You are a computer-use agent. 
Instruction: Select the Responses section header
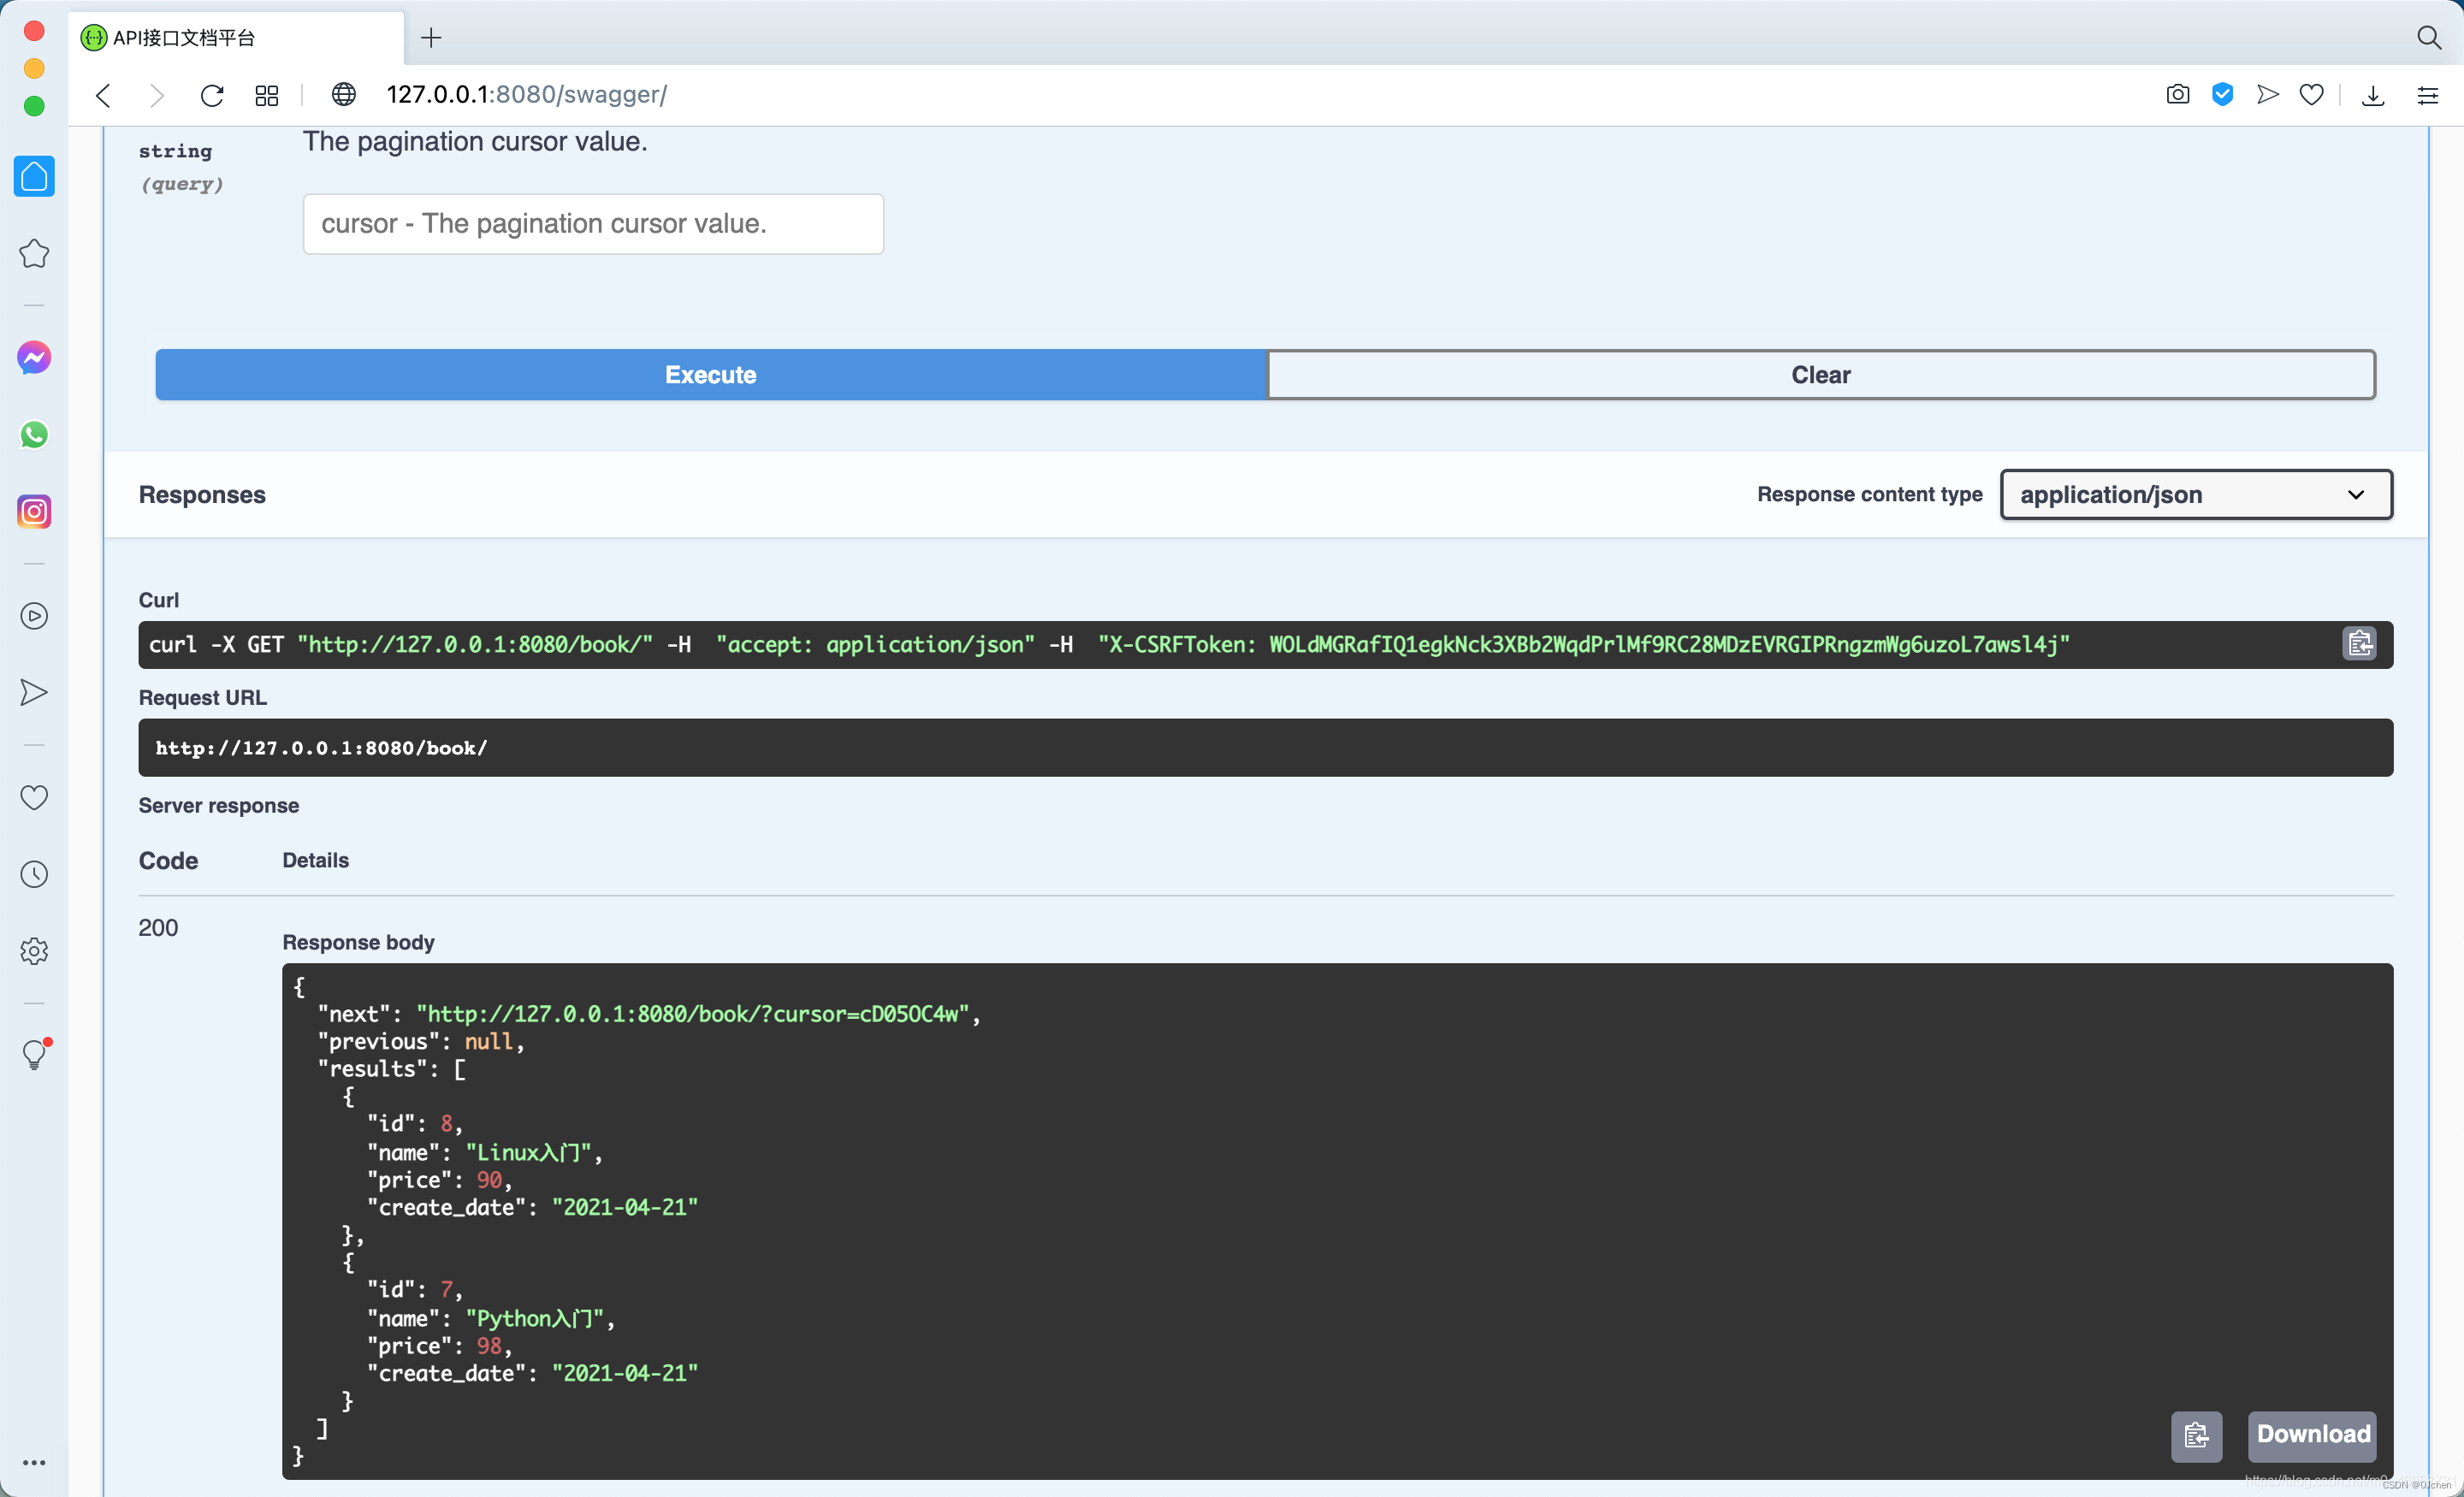(201, 493)
